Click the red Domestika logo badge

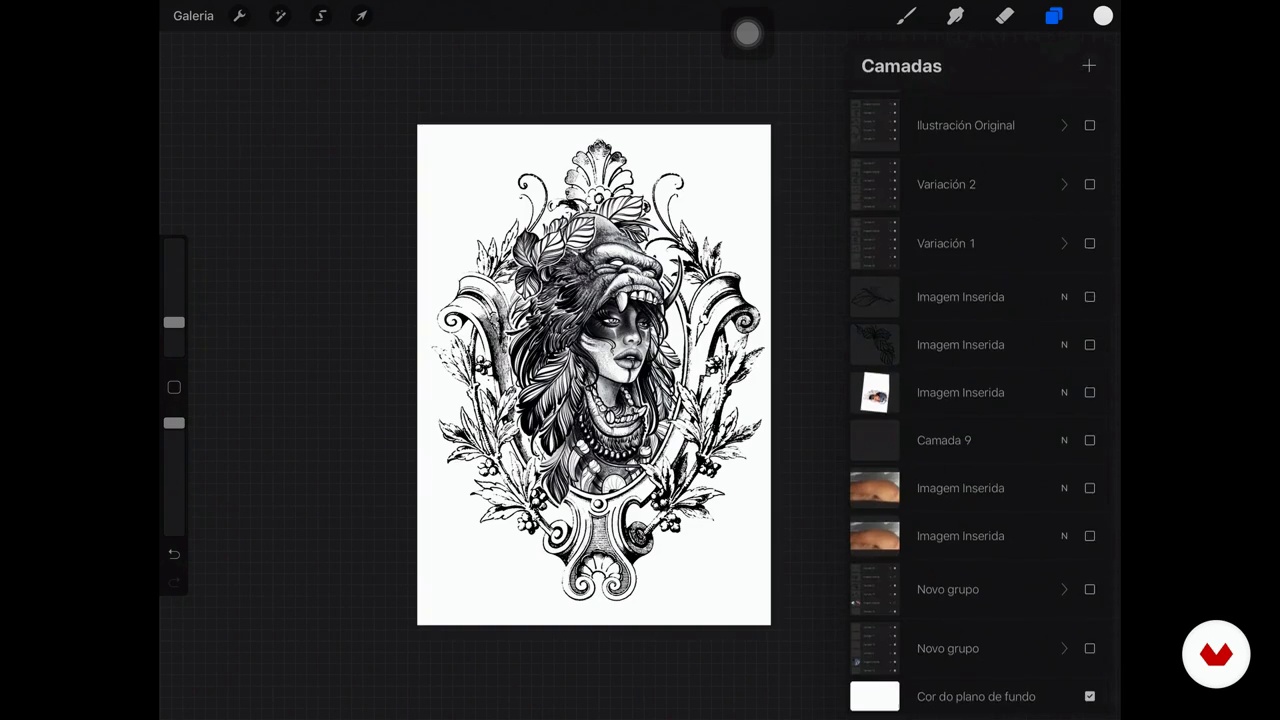click(x=1216, y=655)
